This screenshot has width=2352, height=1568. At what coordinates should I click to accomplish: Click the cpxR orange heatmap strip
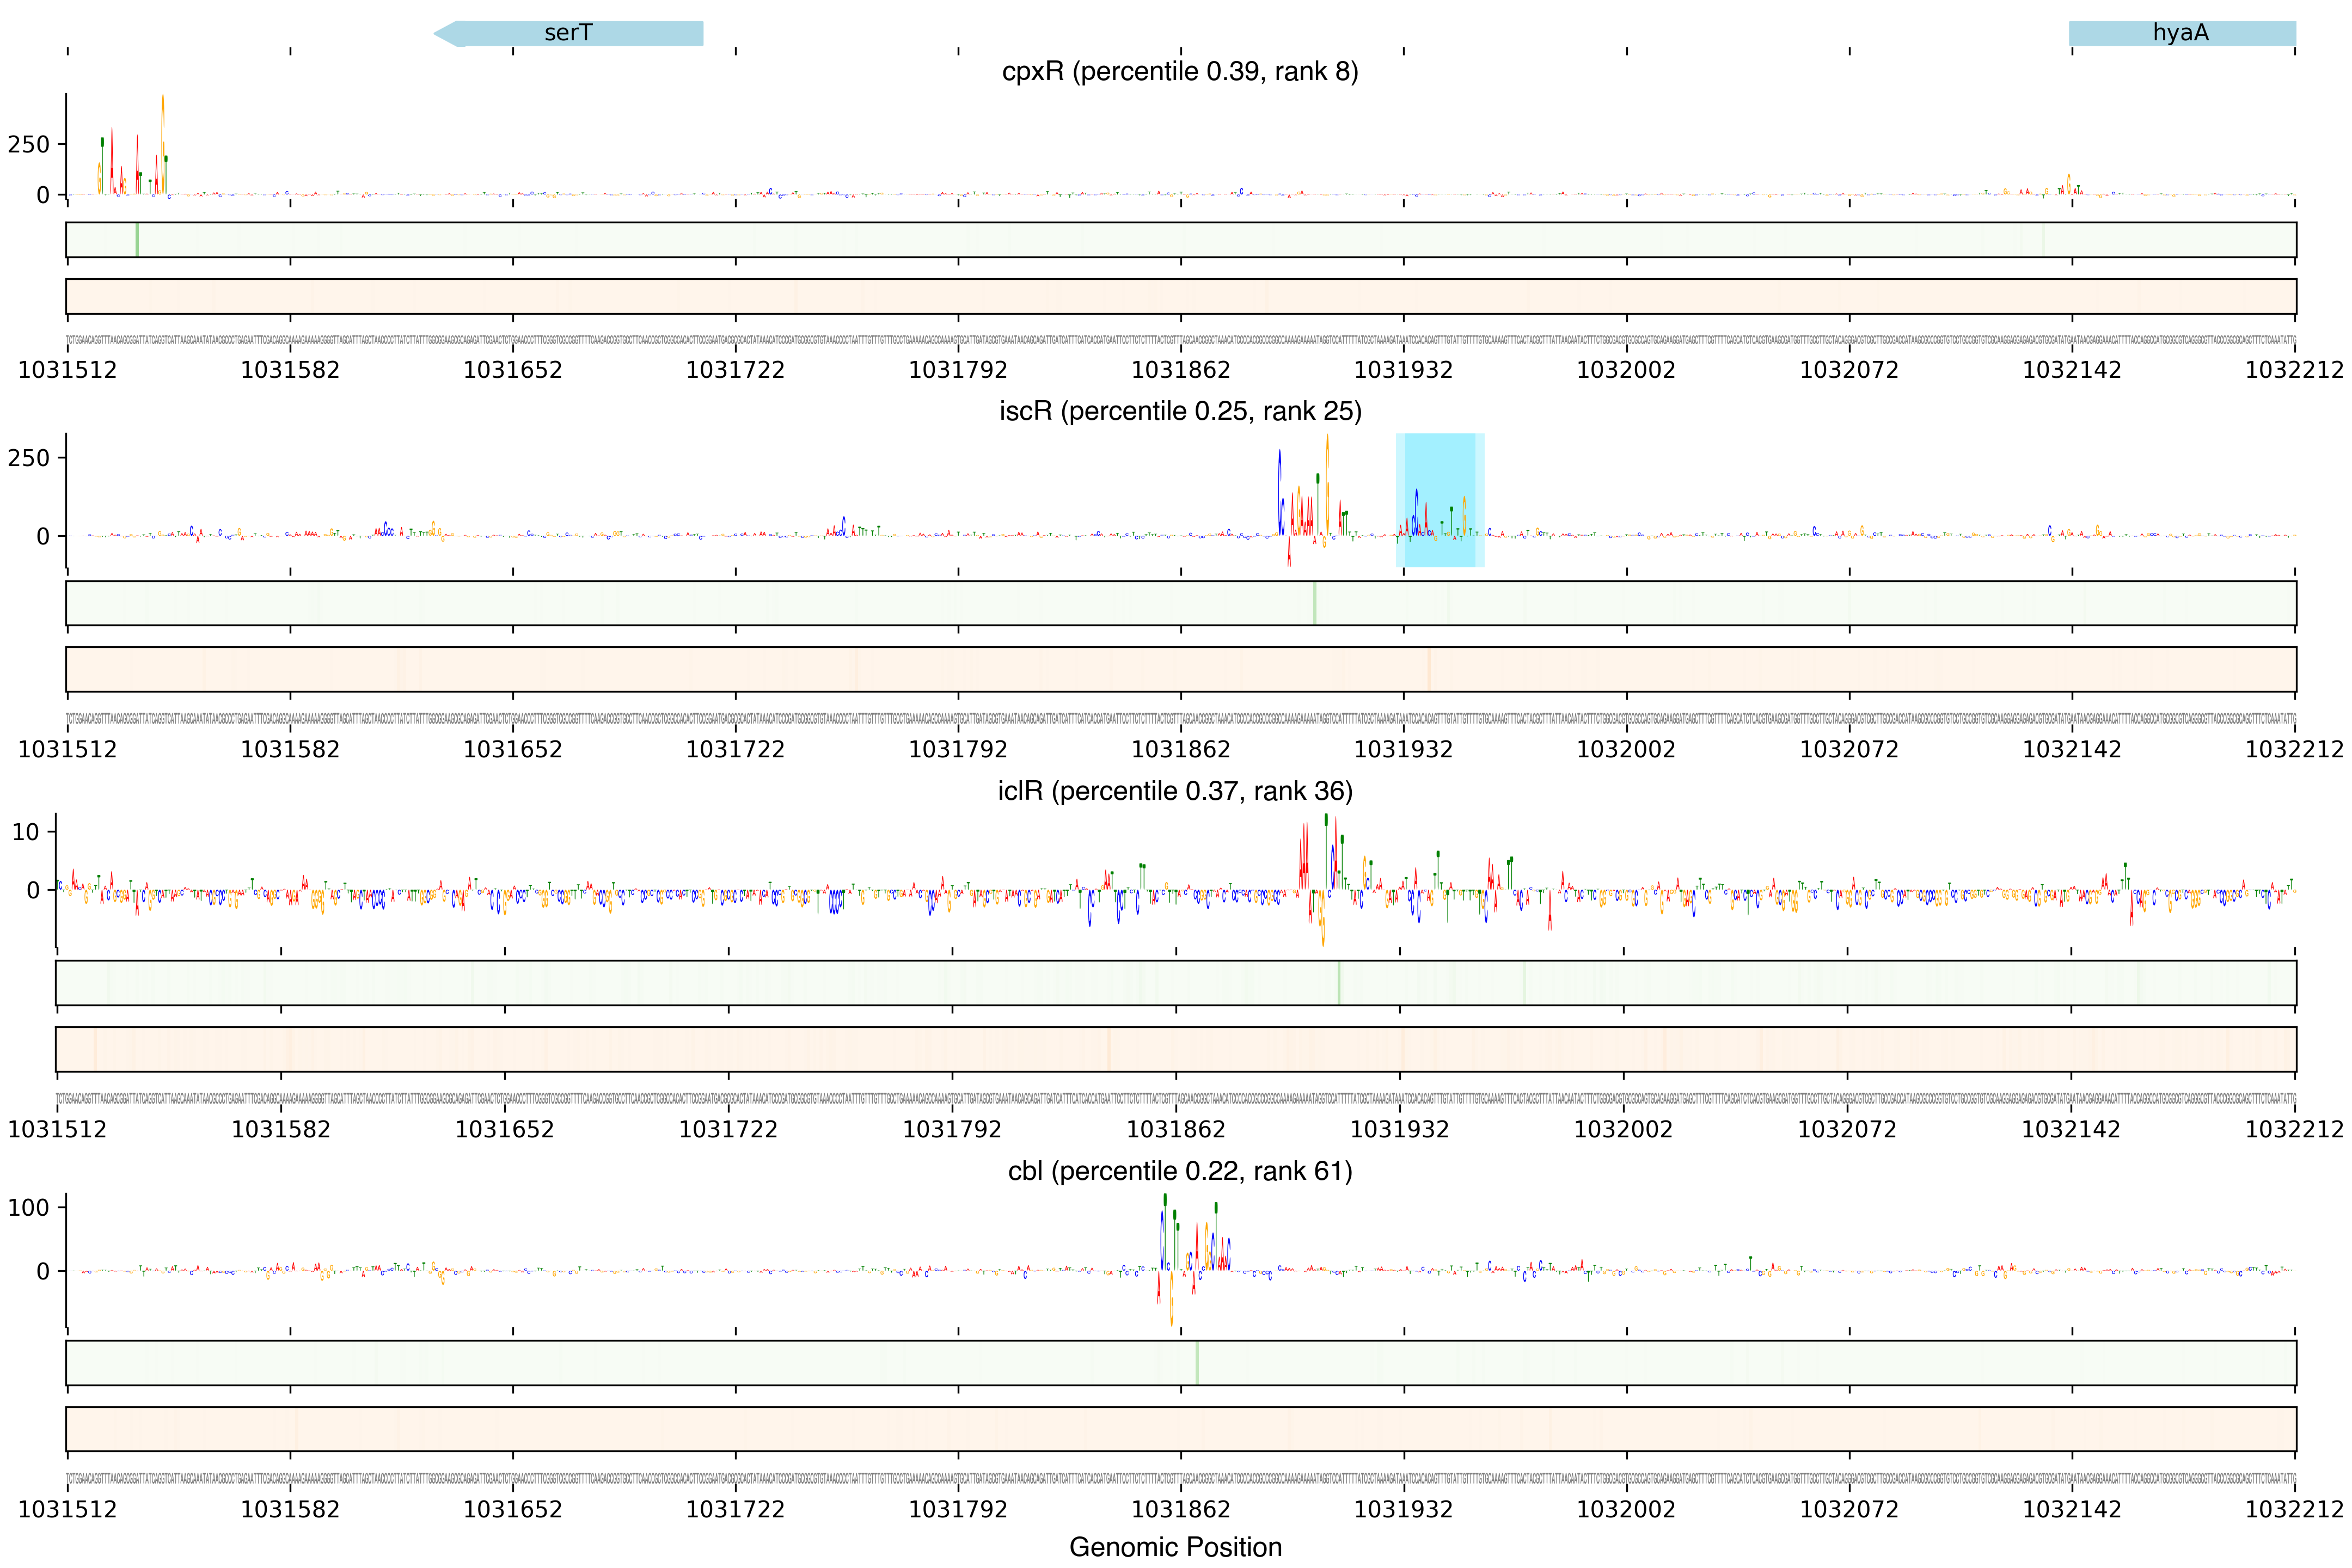click(1180, 296)
